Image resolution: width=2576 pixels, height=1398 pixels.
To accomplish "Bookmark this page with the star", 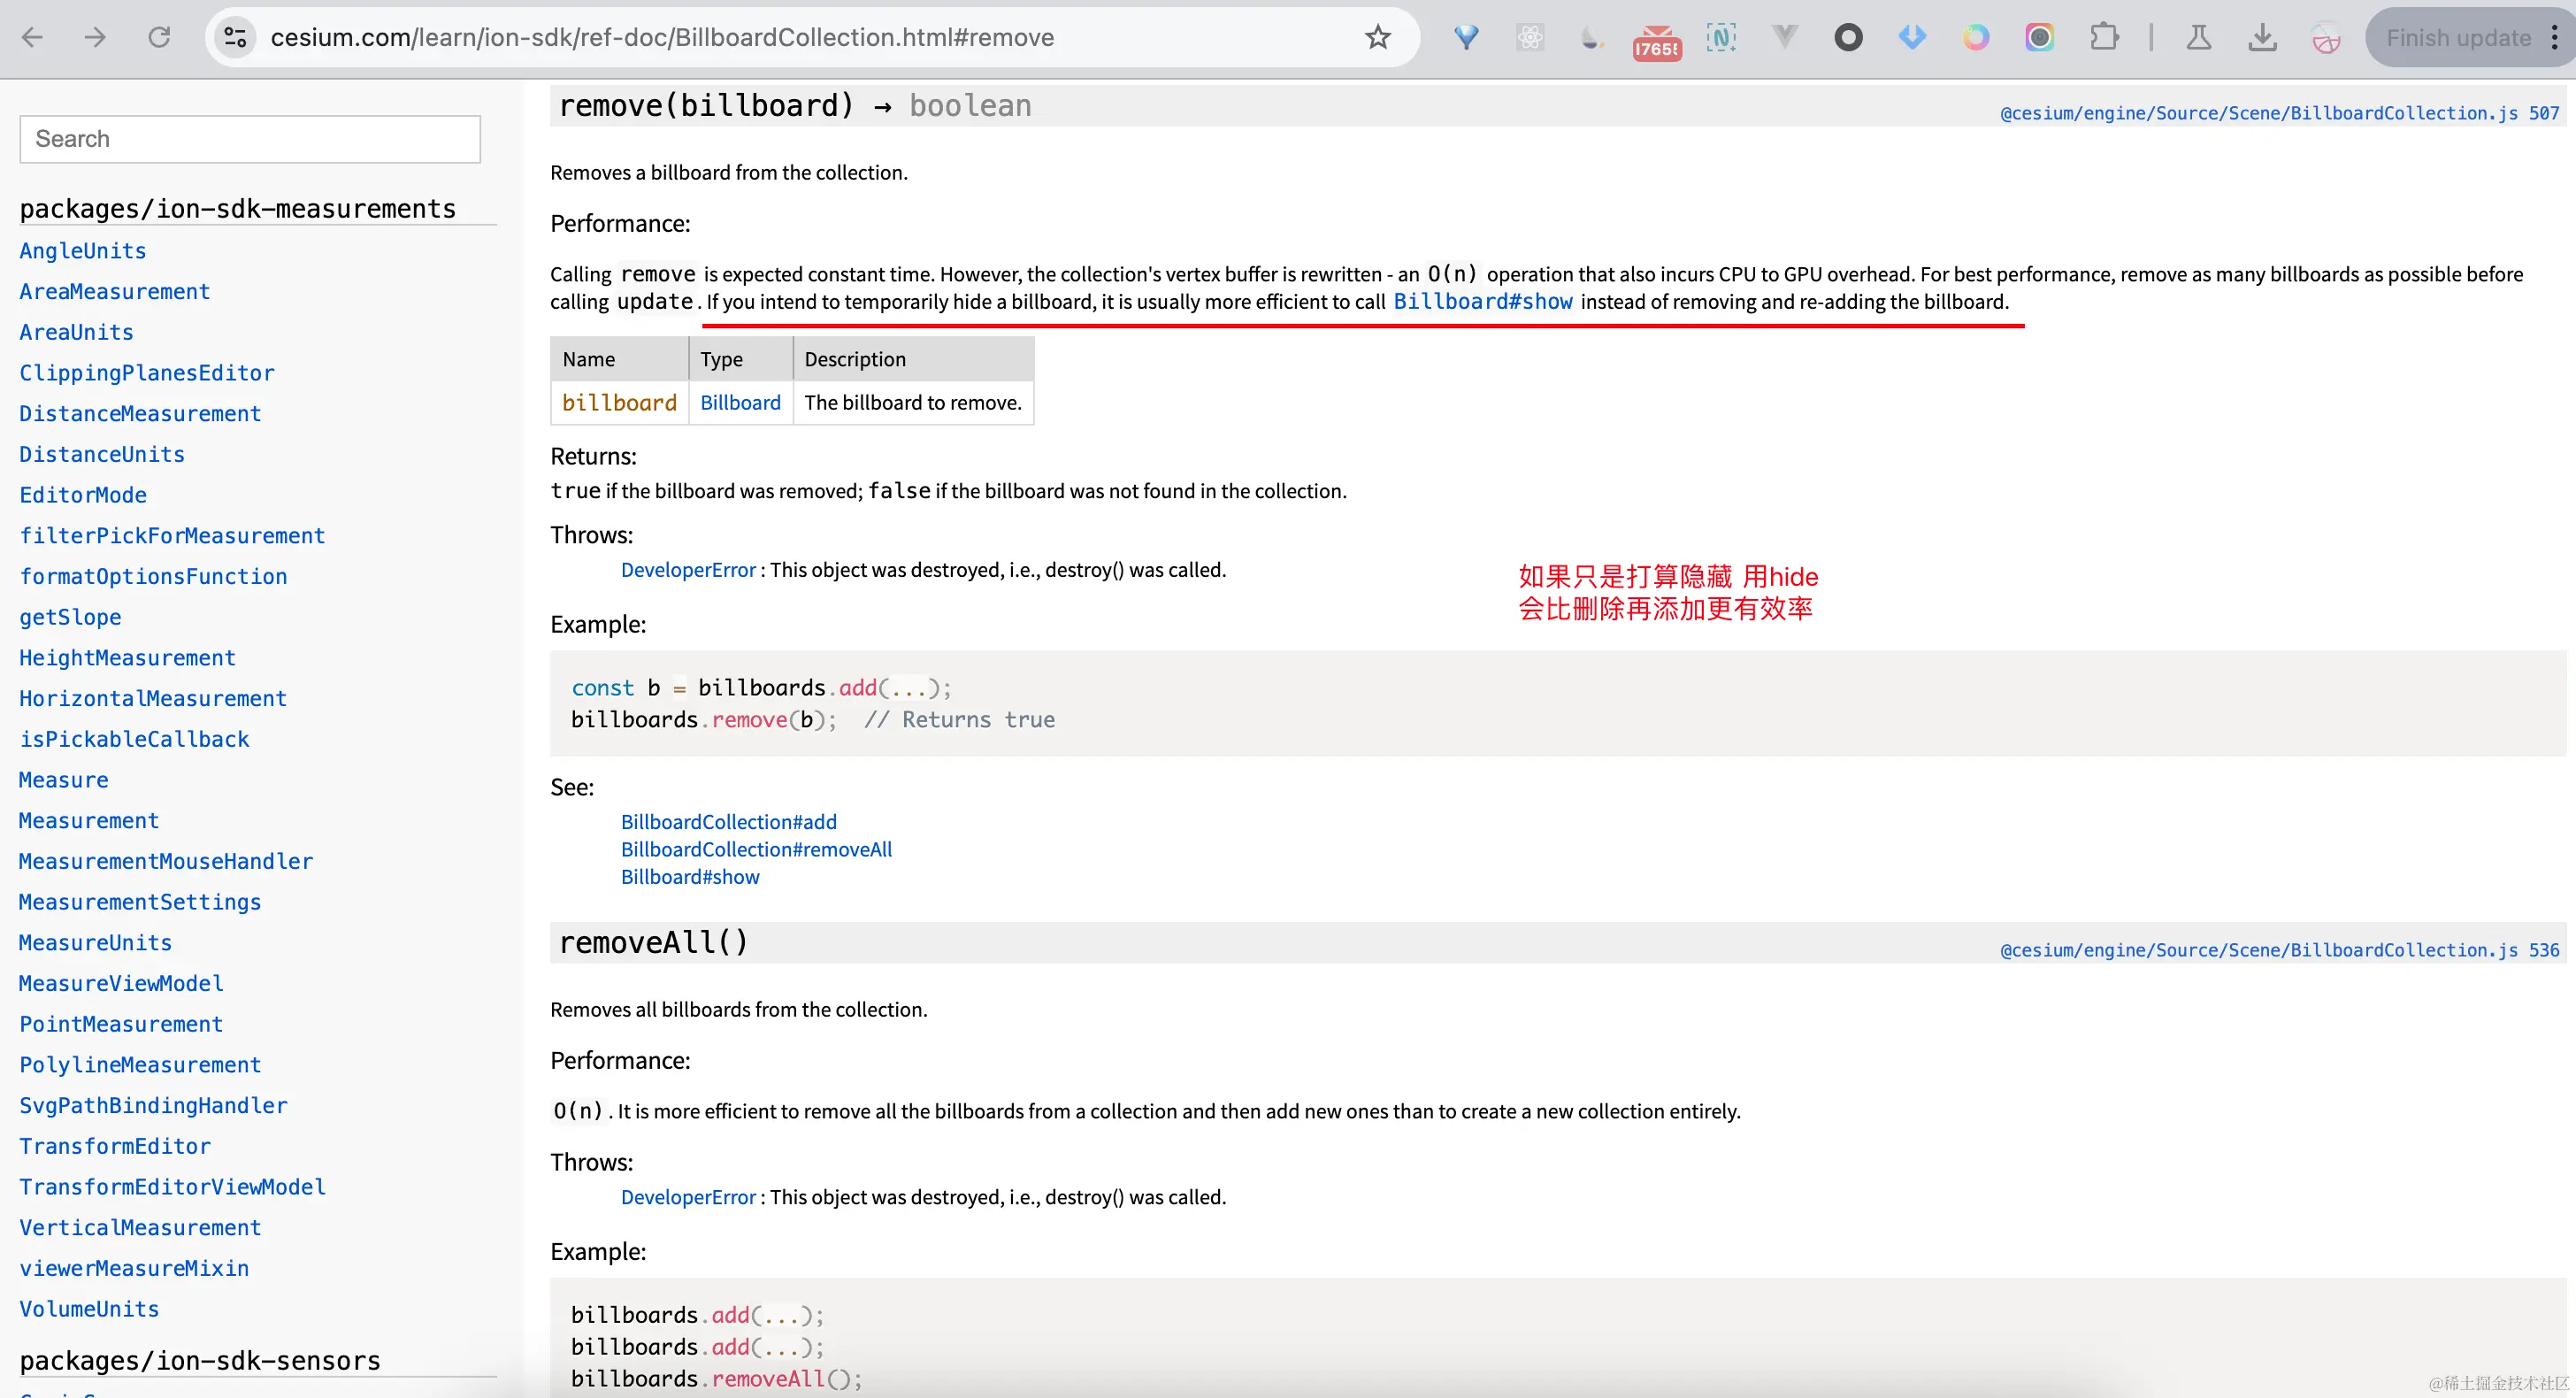I will click(1378, 37).
